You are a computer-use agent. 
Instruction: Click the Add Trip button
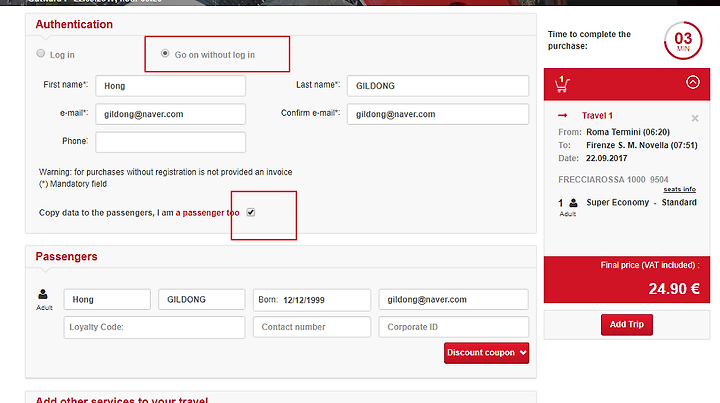coord(627,325)
